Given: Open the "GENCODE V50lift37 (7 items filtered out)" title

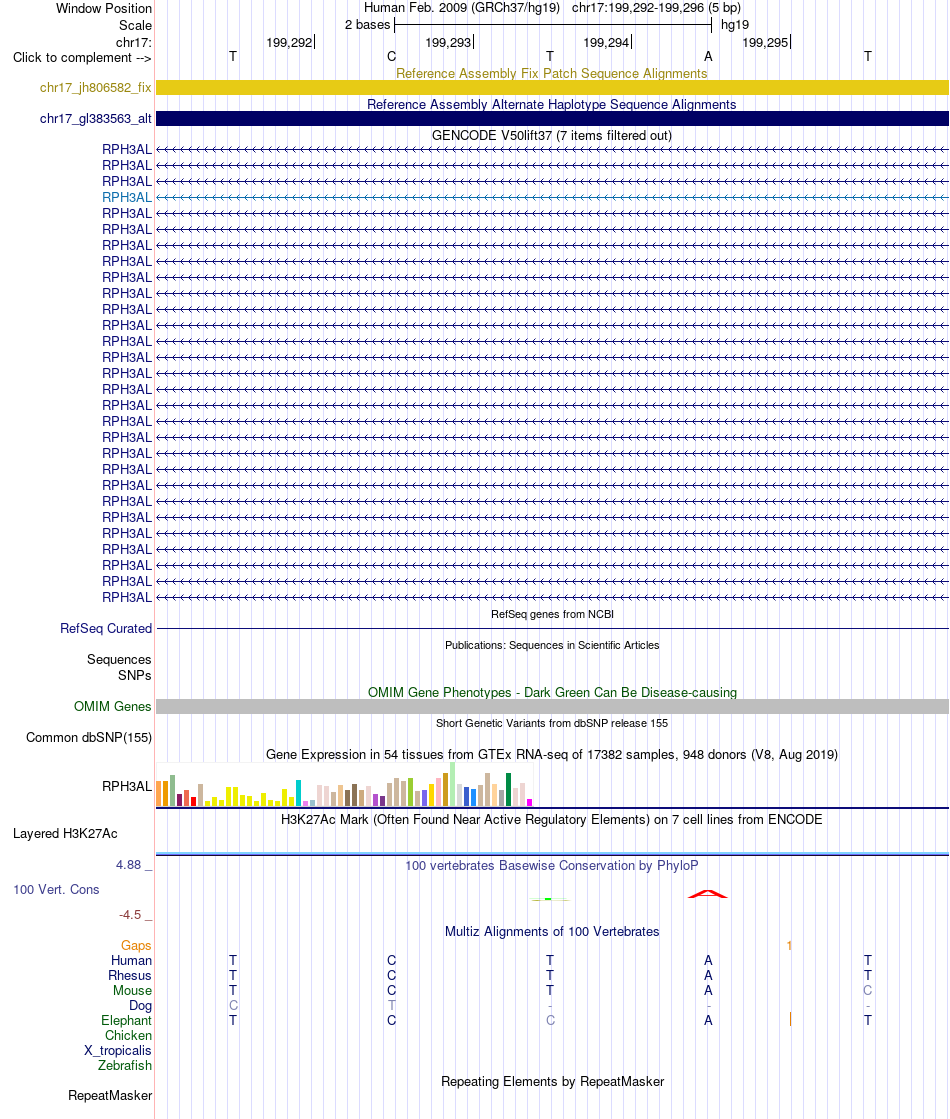Looking at the screenshot, I should tap(552, 136).
